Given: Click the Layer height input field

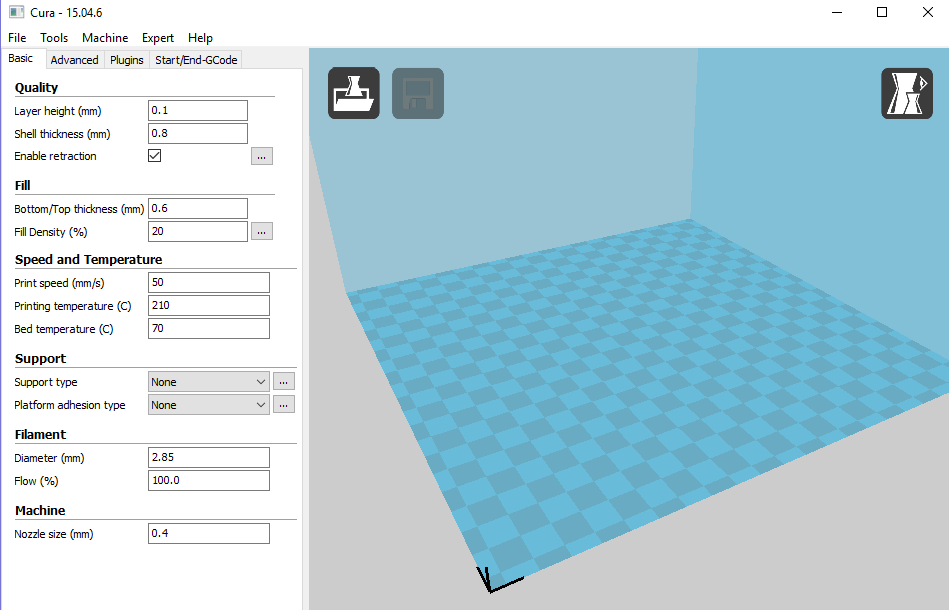Looking at the screenshot, I should coord(197,110).
